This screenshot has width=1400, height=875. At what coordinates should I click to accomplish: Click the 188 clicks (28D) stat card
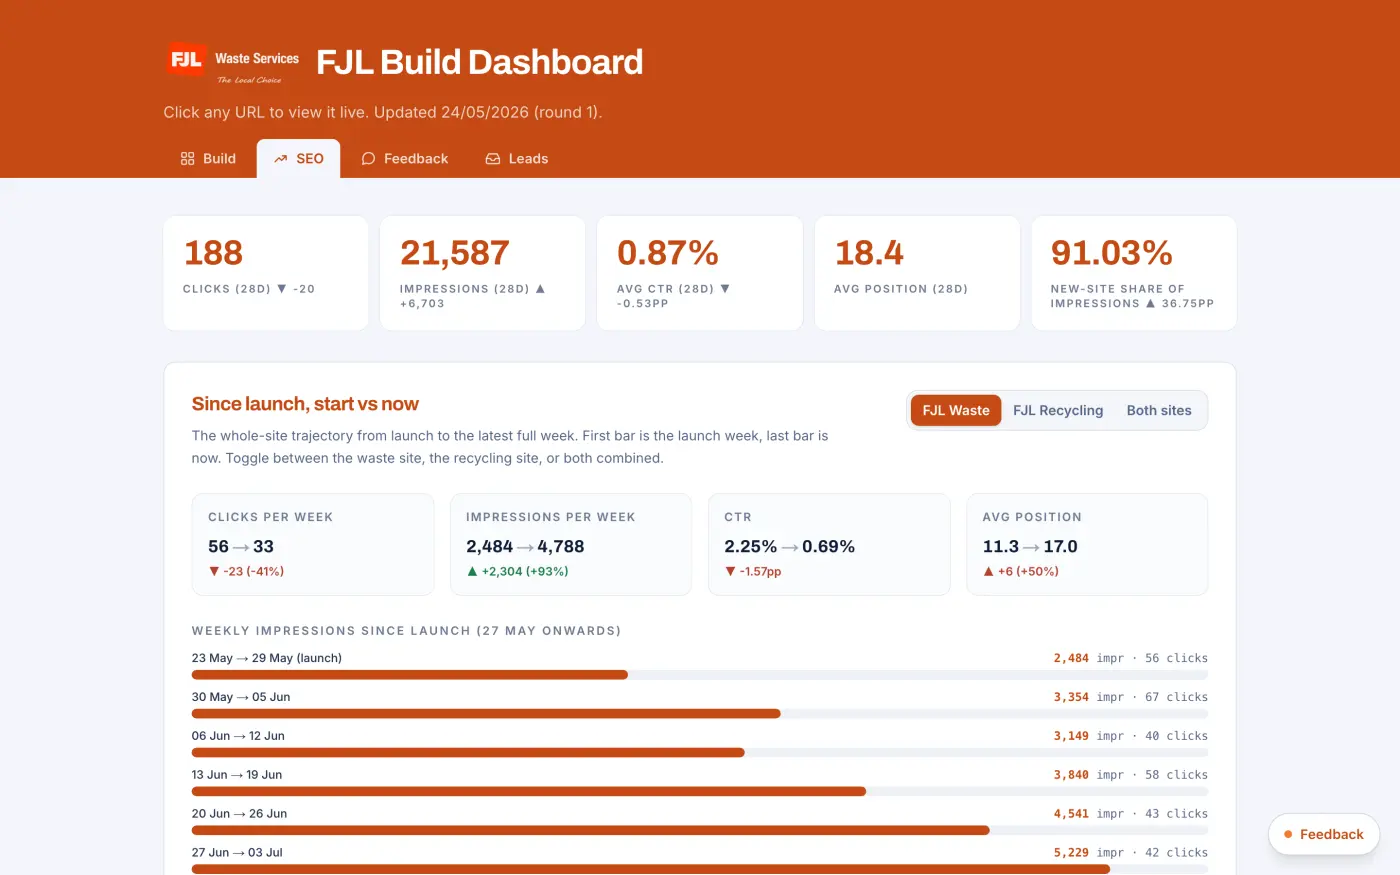coord(266,273)
